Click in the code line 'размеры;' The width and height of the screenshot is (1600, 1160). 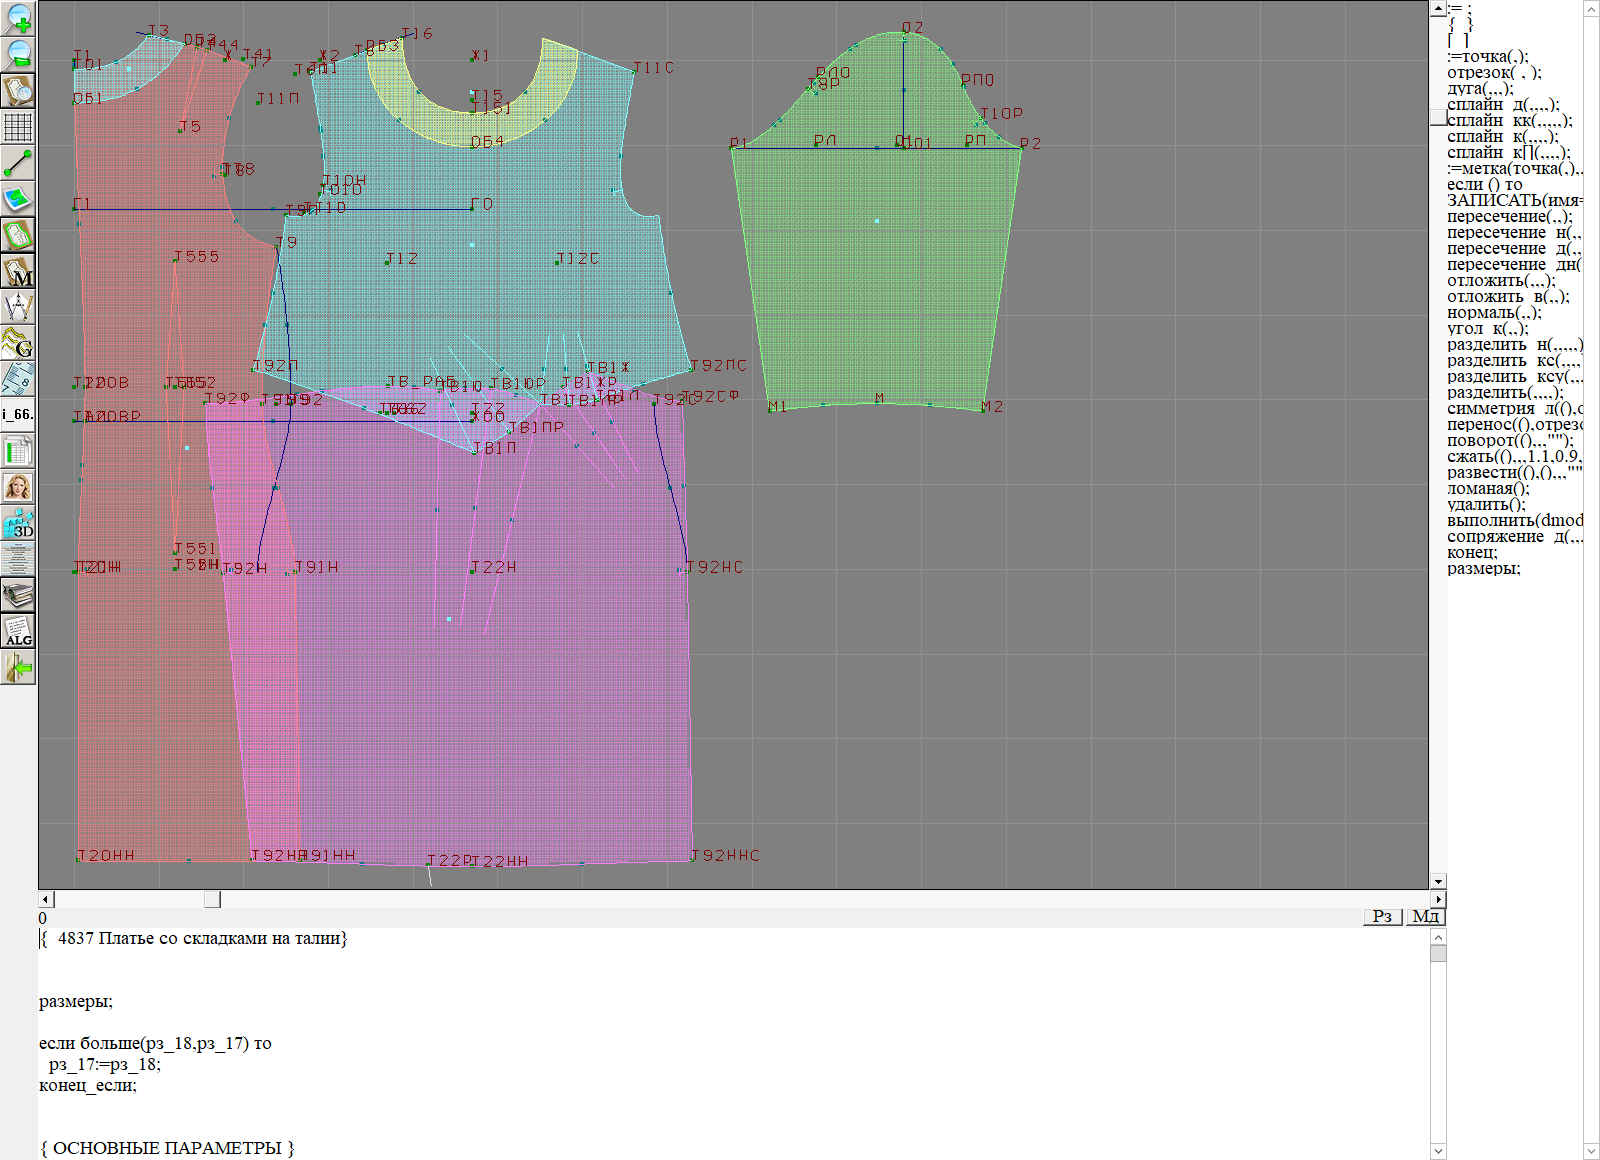[76, 1001]
